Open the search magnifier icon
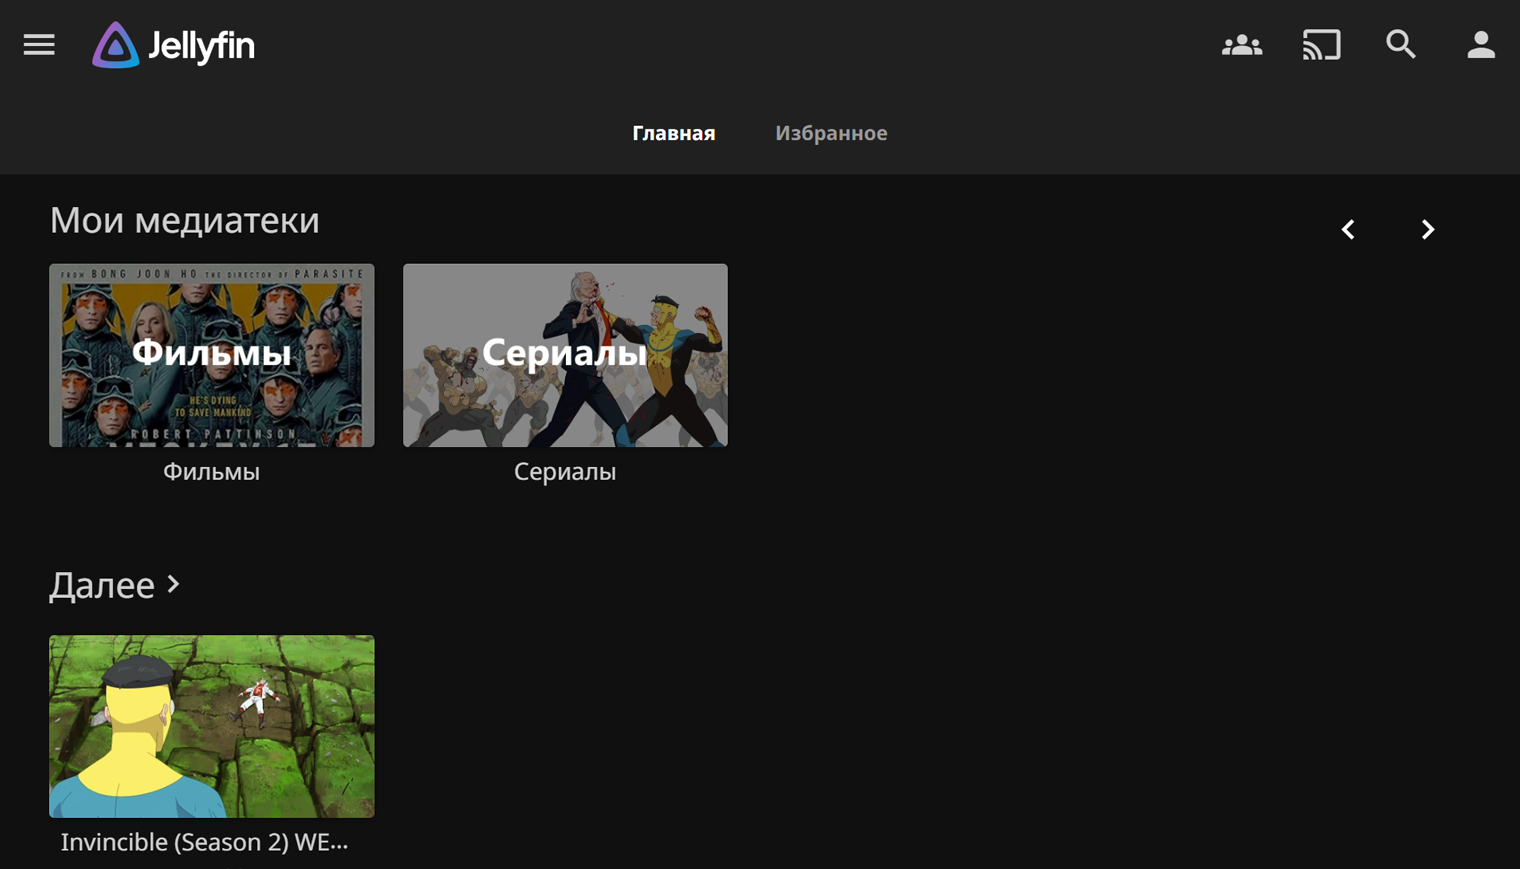 pyautogui.click(x=1401, y=44)
